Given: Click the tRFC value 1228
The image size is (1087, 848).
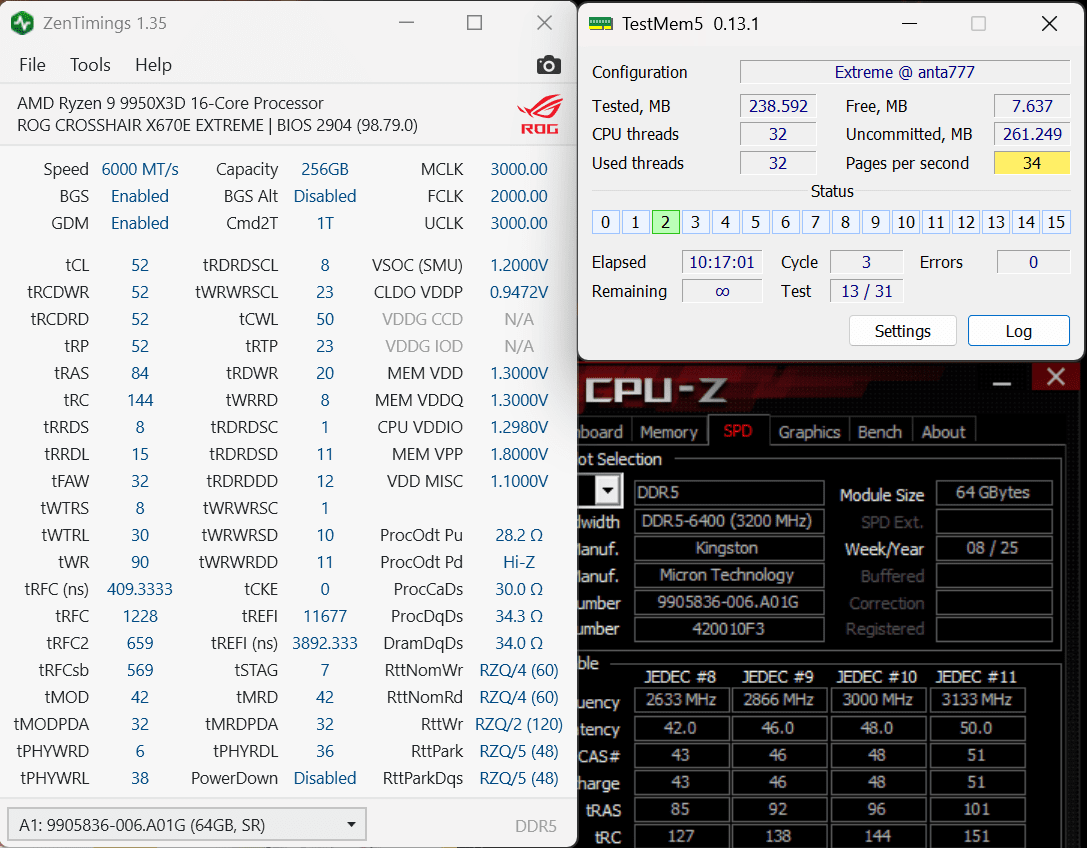Looking at the screenshot, I should 140,616.
